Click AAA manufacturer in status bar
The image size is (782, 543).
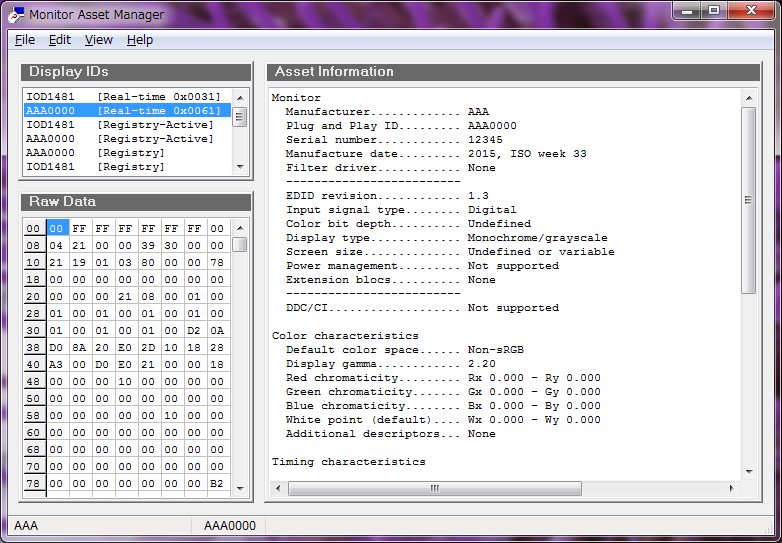tap(26, 526)
